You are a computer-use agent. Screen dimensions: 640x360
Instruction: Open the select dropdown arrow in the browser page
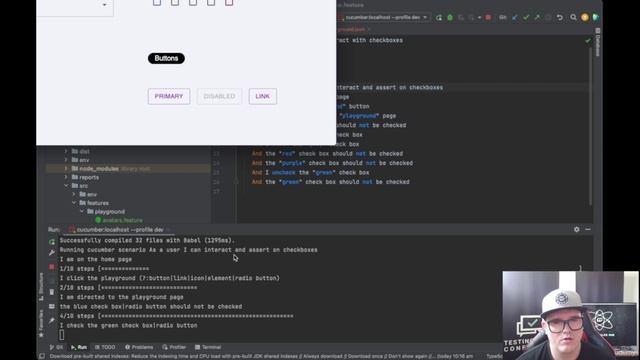[104, 4]
